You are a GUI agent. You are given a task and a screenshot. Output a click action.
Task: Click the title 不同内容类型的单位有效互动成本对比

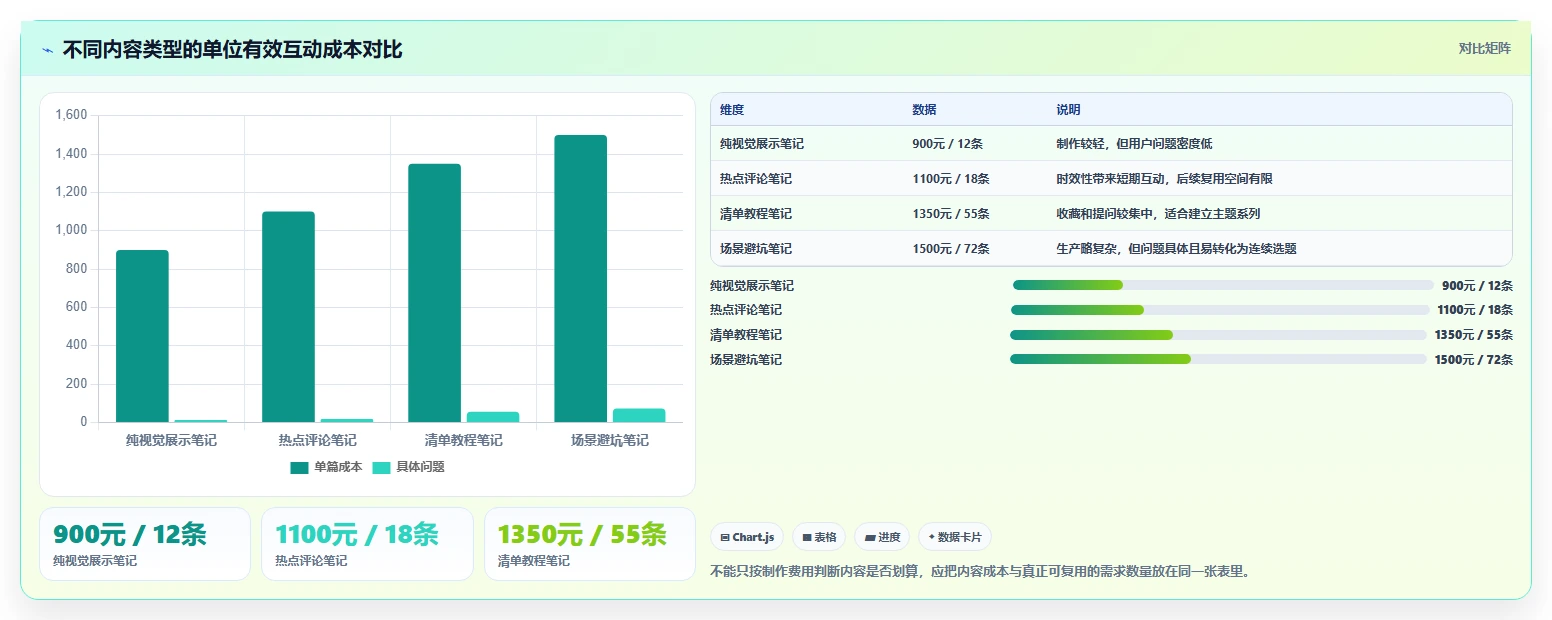pyautogui.click(x=232, y=50)
